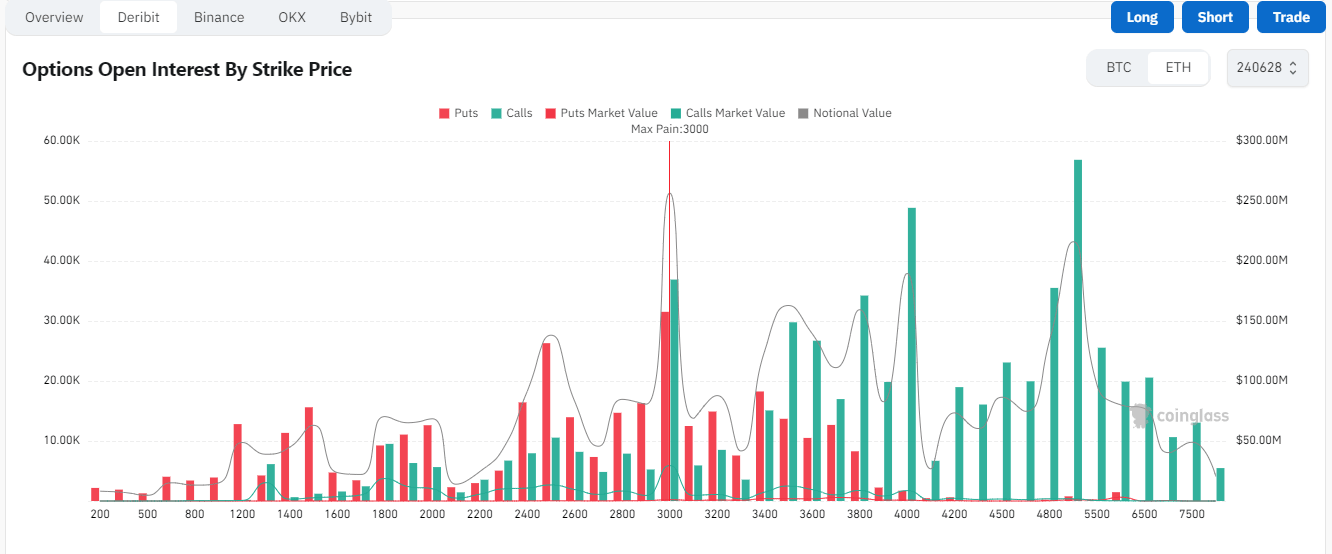Click the tallest green call bar near 5000 strike
The image size is (1332, 554).
tap(1078, 330)
